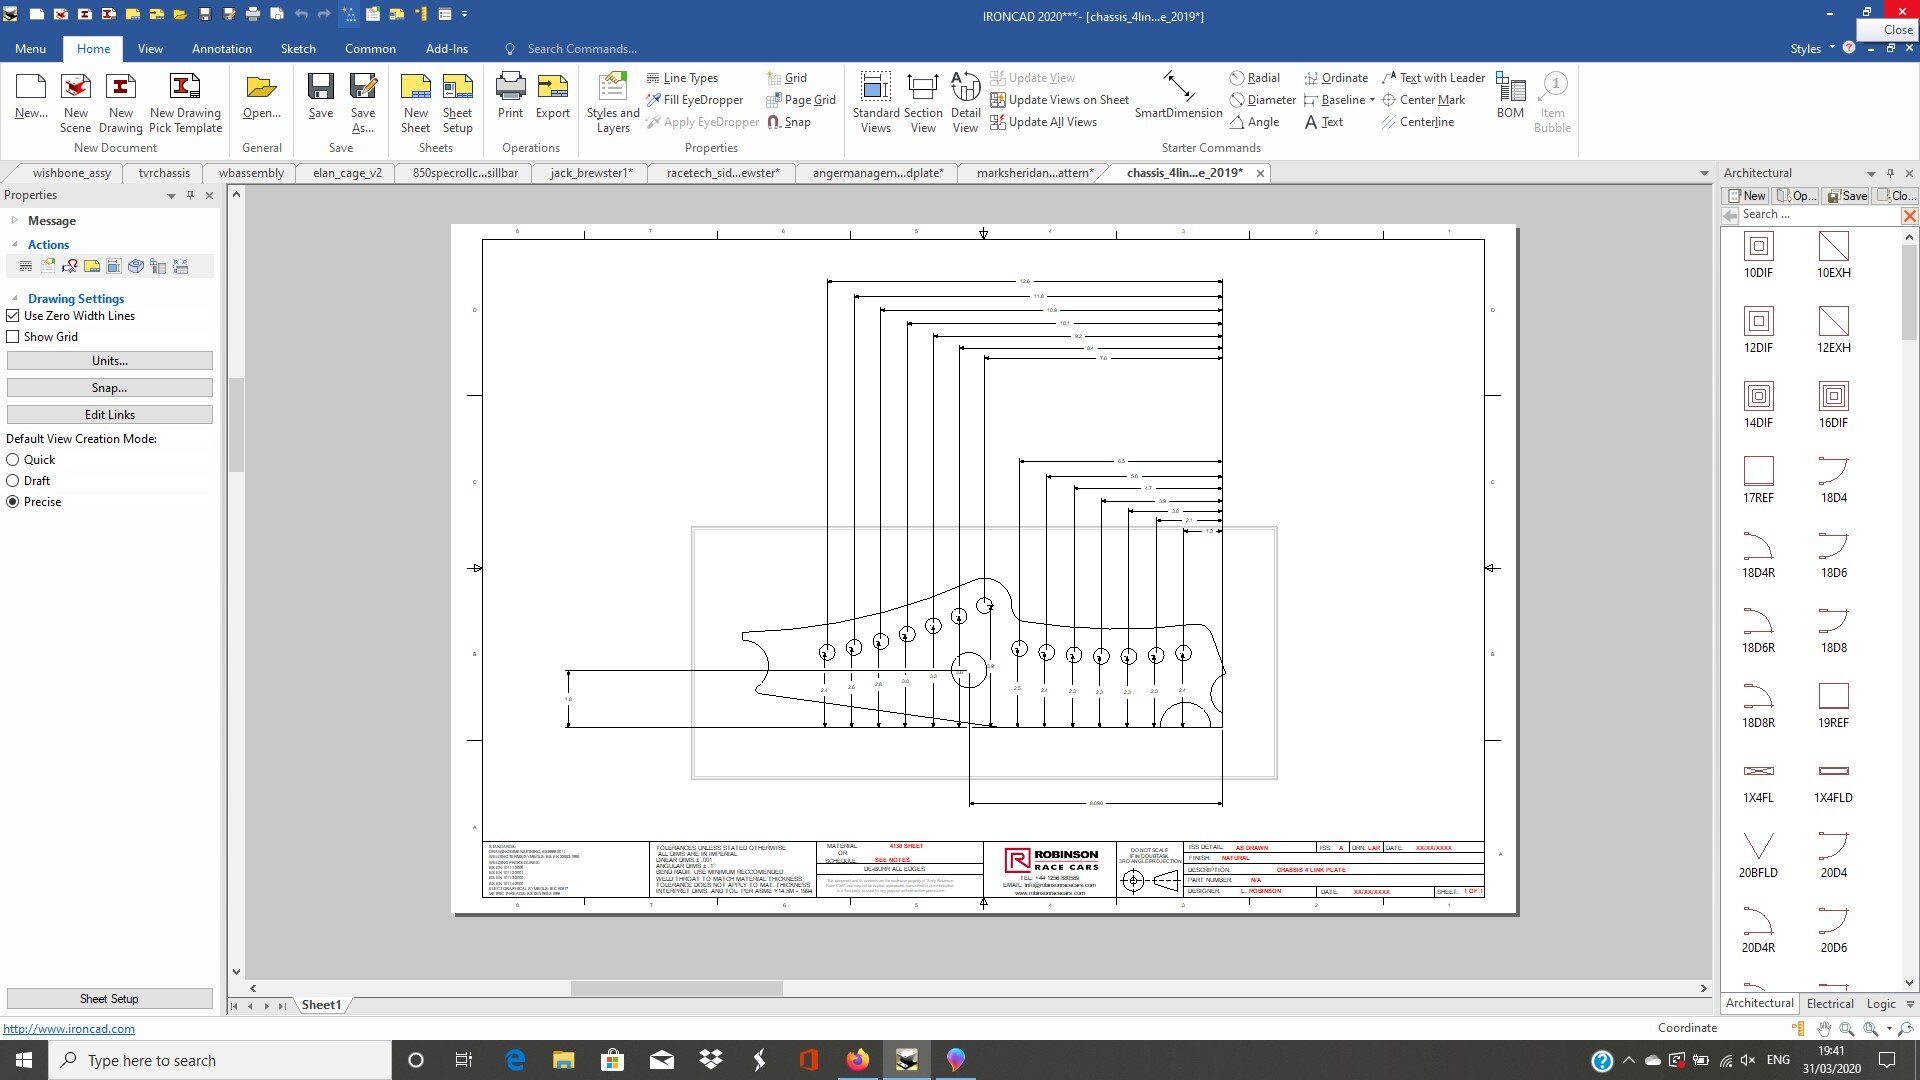This screenshot has height=1080, width=1920.
Task: Toggle Use Zero Width Lines checkbox
Action: coord(13,316)
